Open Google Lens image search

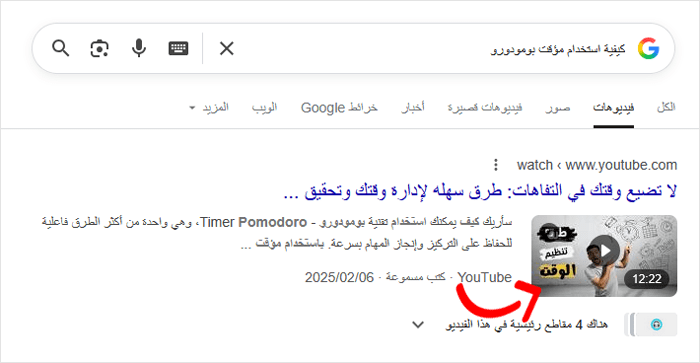[x=100, y=48]
